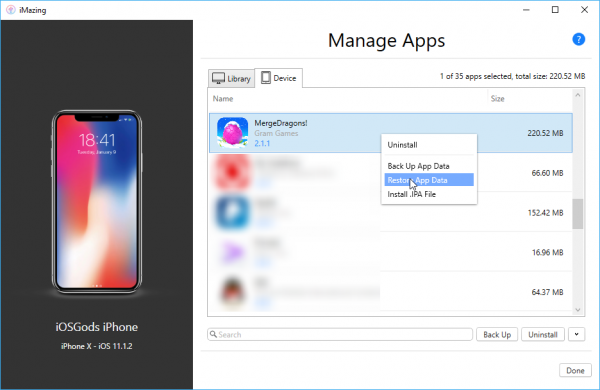Choose Back Up App Data menu entry
Image resolution: width=600 pixels, height=390 pixels.
coord(429,166)
